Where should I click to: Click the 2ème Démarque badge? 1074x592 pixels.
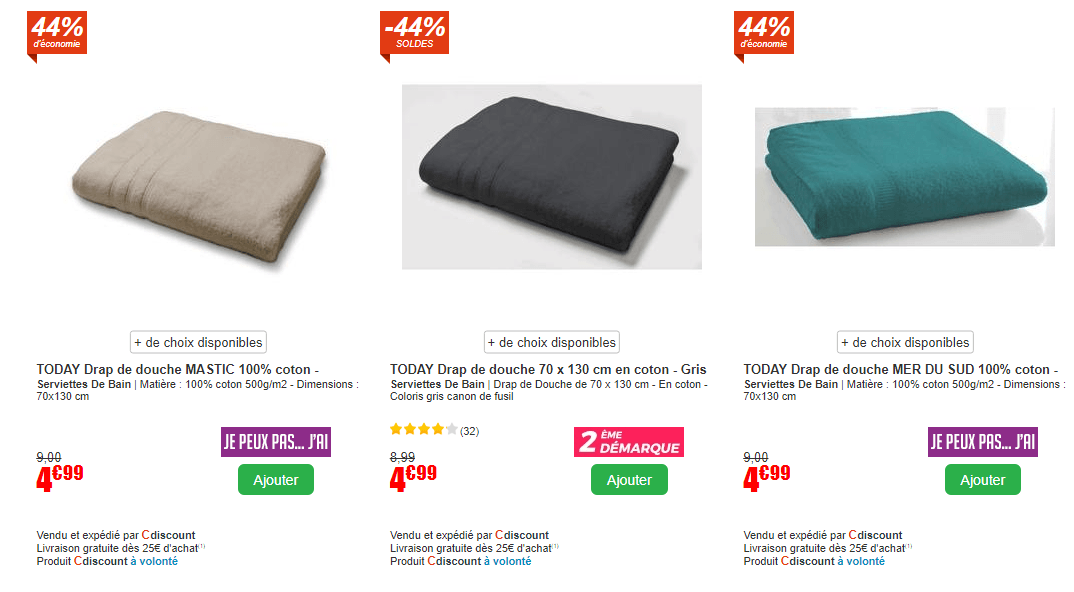(628, 442)
